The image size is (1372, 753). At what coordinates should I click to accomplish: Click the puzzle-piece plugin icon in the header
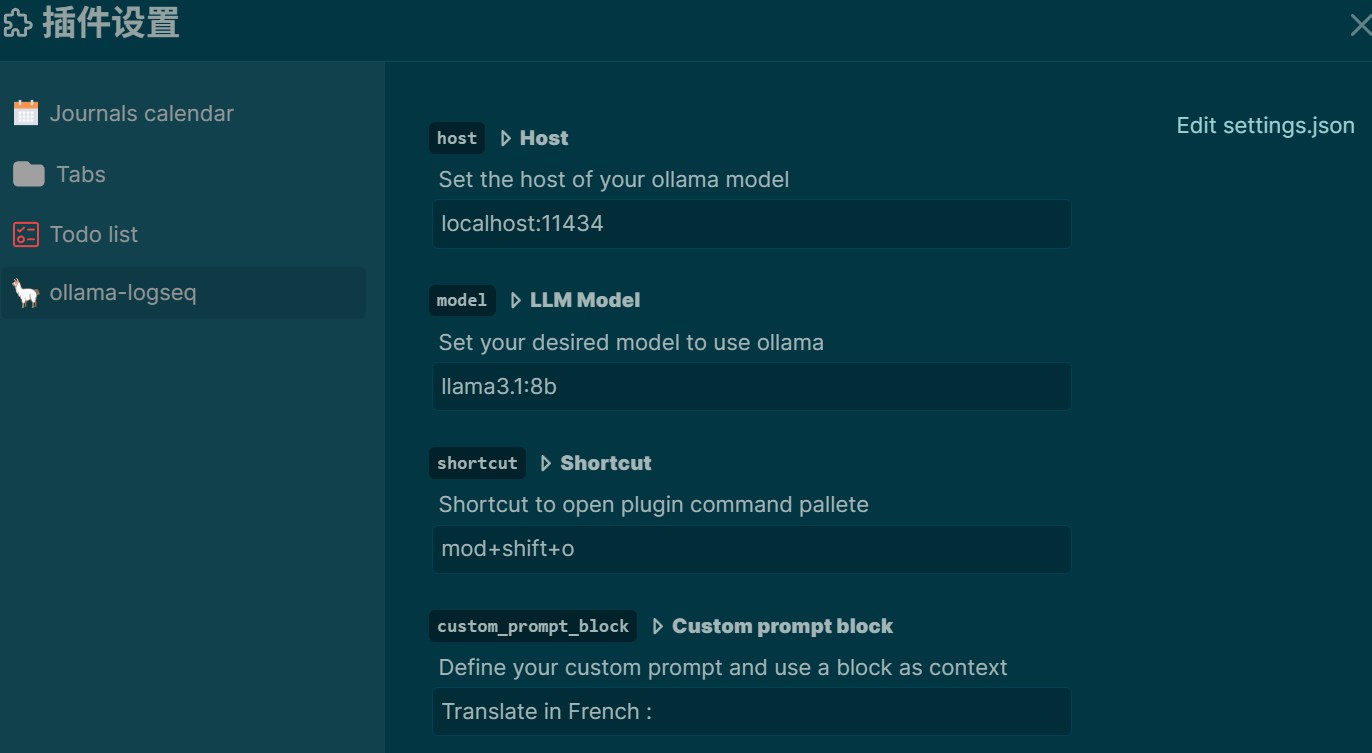(x=17, y=23)
